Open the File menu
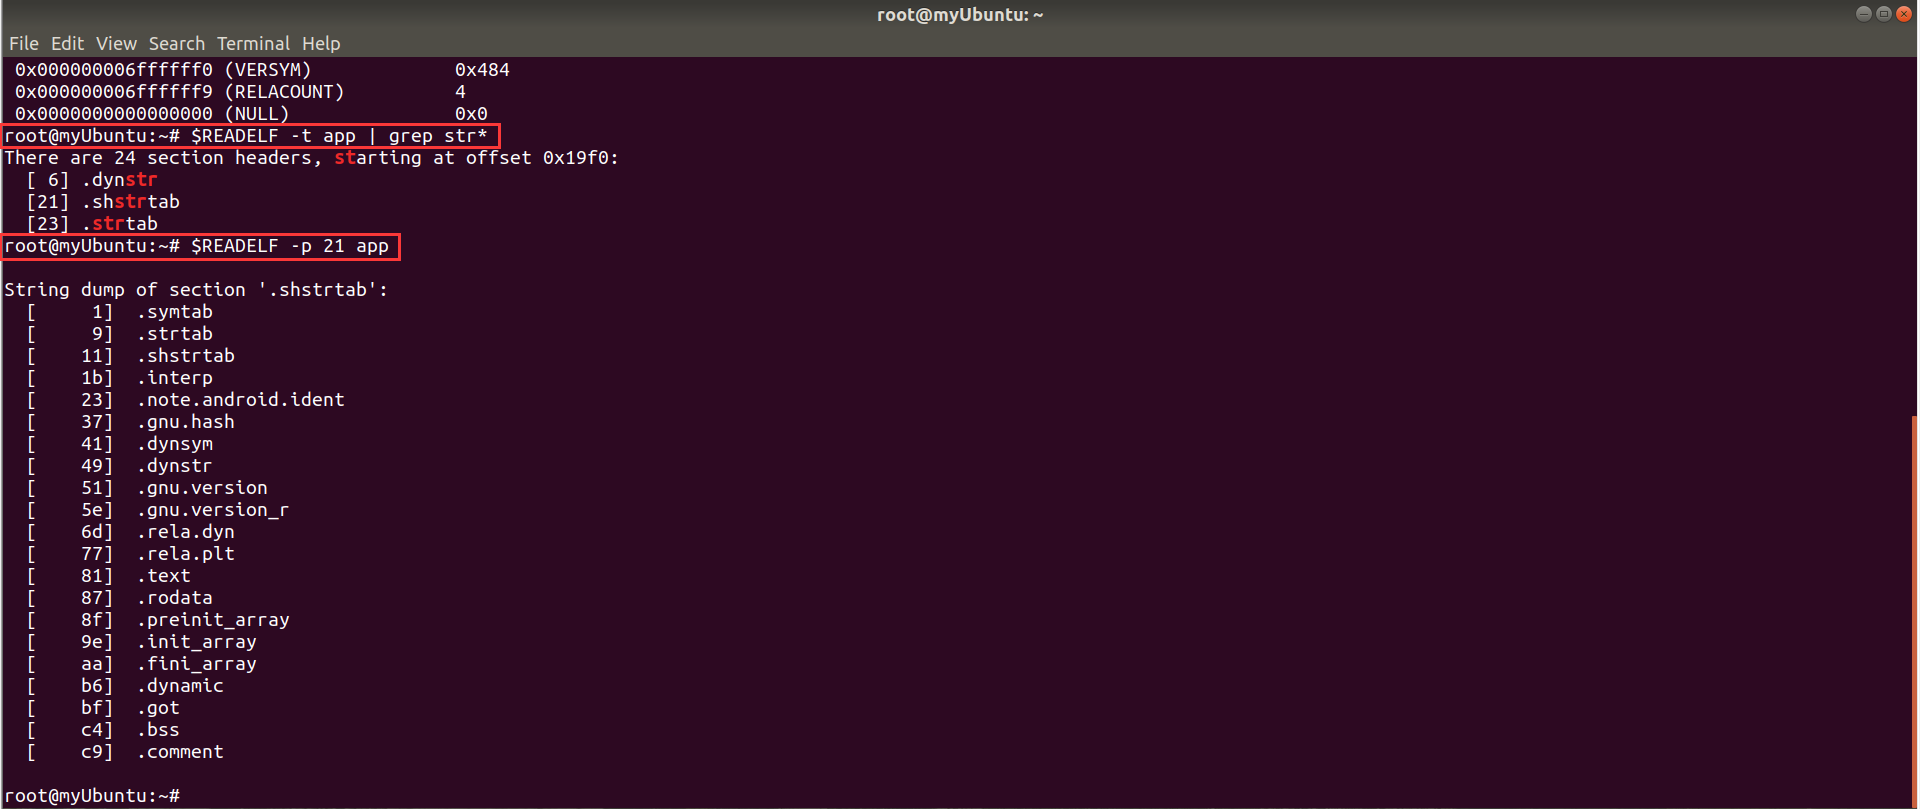Image resolution: width=1920 pixels, height=809 pixels. coord(24,44)
